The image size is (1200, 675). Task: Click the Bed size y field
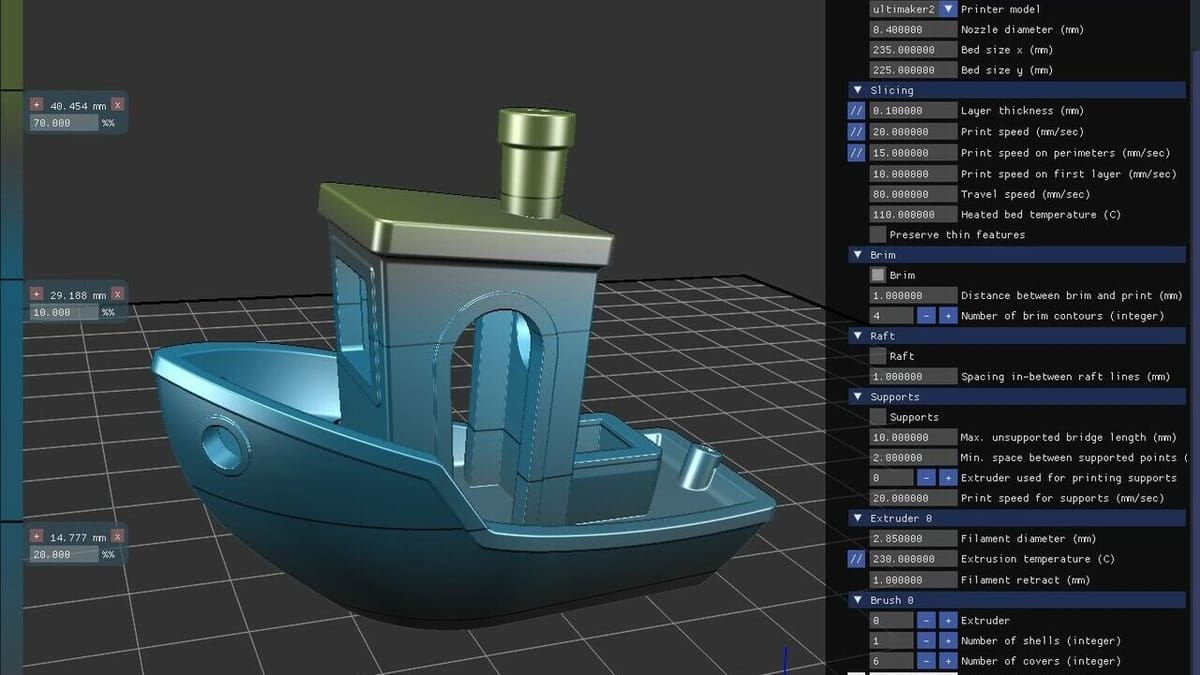point(913,70)
